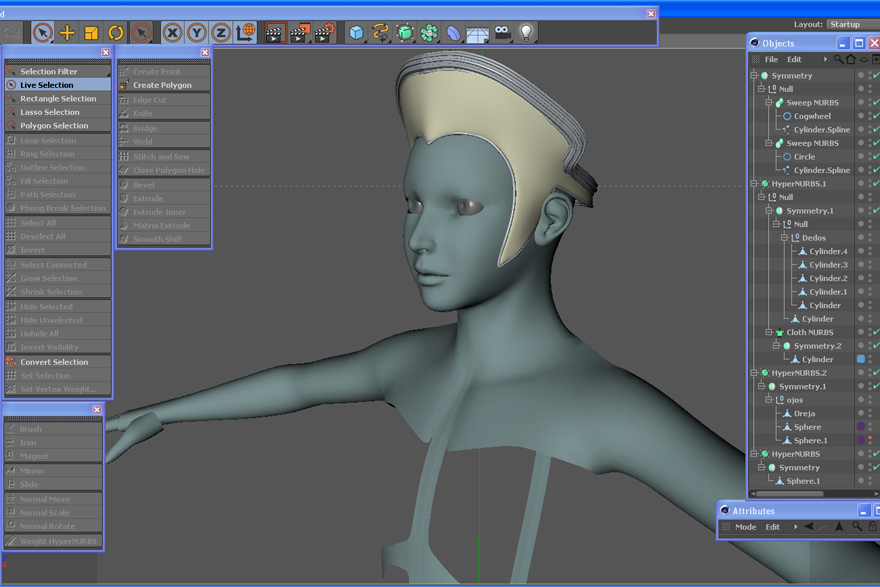880x587 pixels.
Task: Click the Add Cube primitive icon
Action: 356,33
